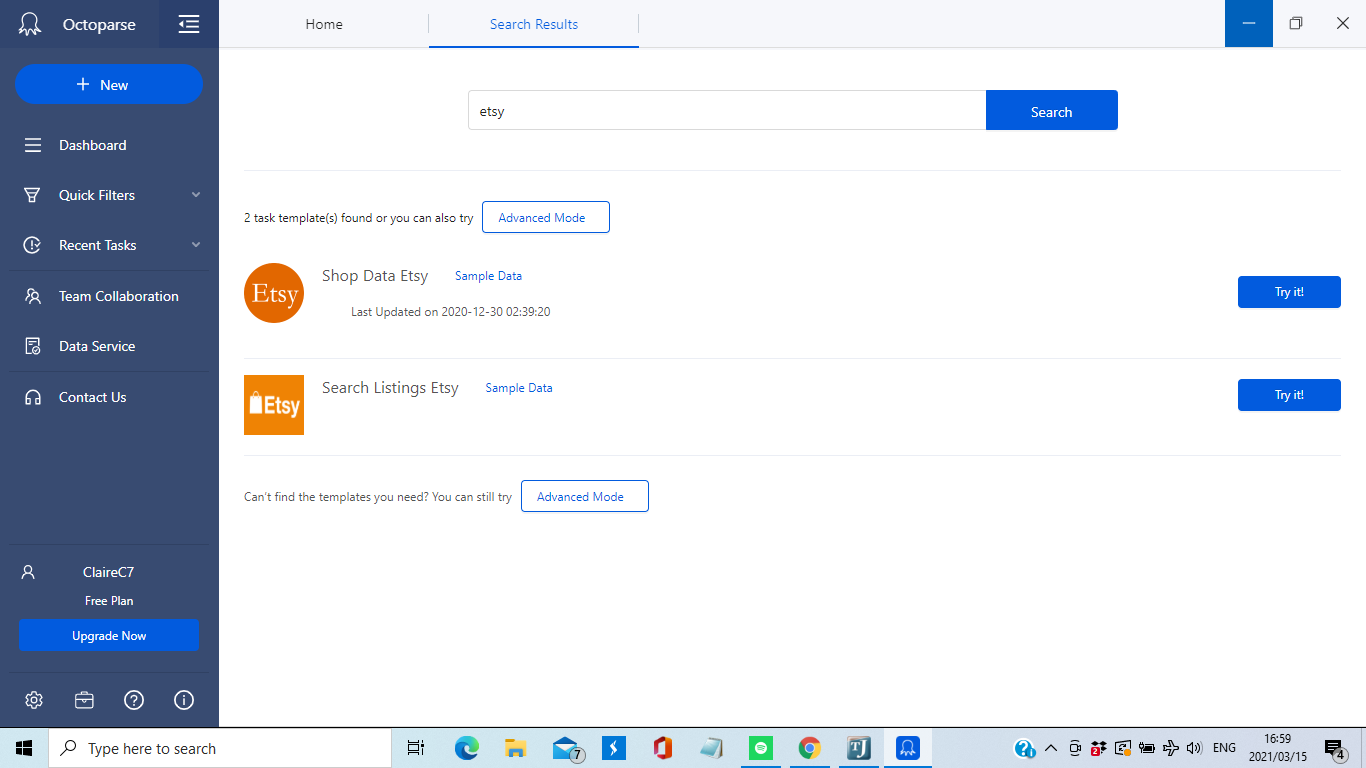Try the Search Listings Etsy template
1366x768 pixels.
1289,395
